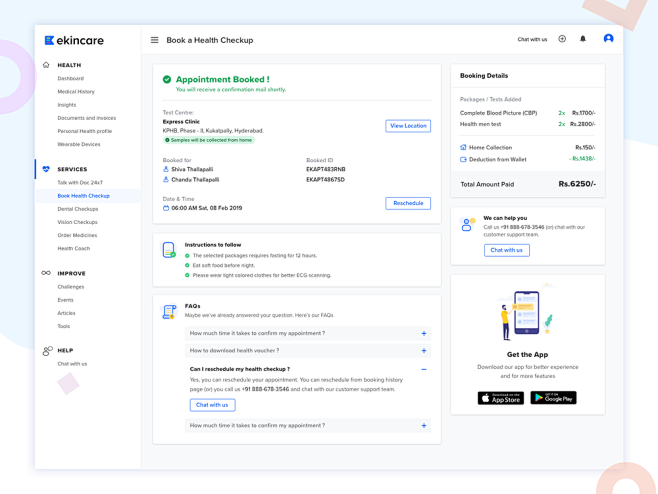Click the Reschedule button
This screenshot has height=494, width=658.
tap(408, 203)
